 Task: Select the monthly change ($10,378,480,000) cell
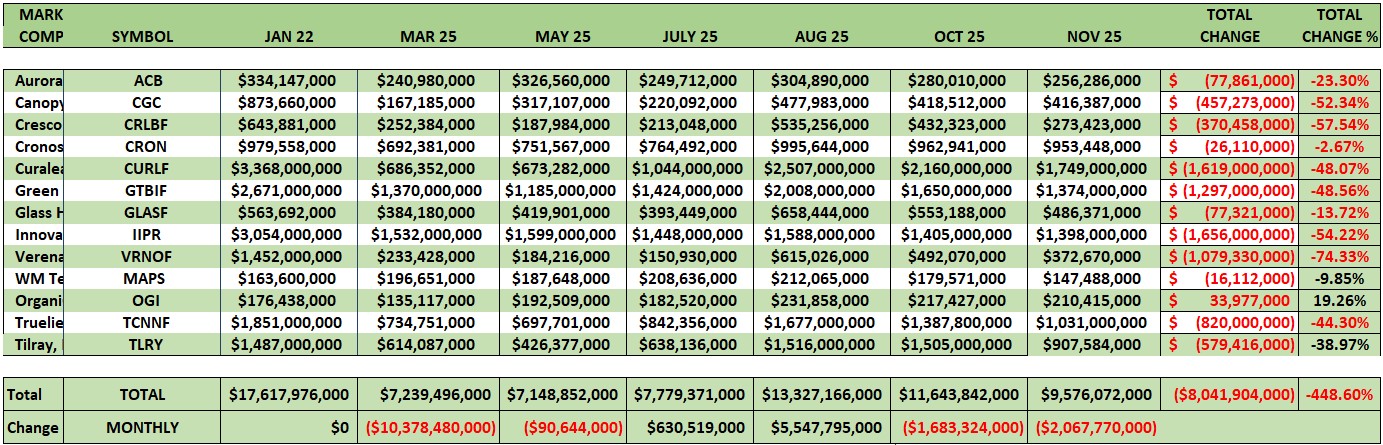click(x=427, y=427)
